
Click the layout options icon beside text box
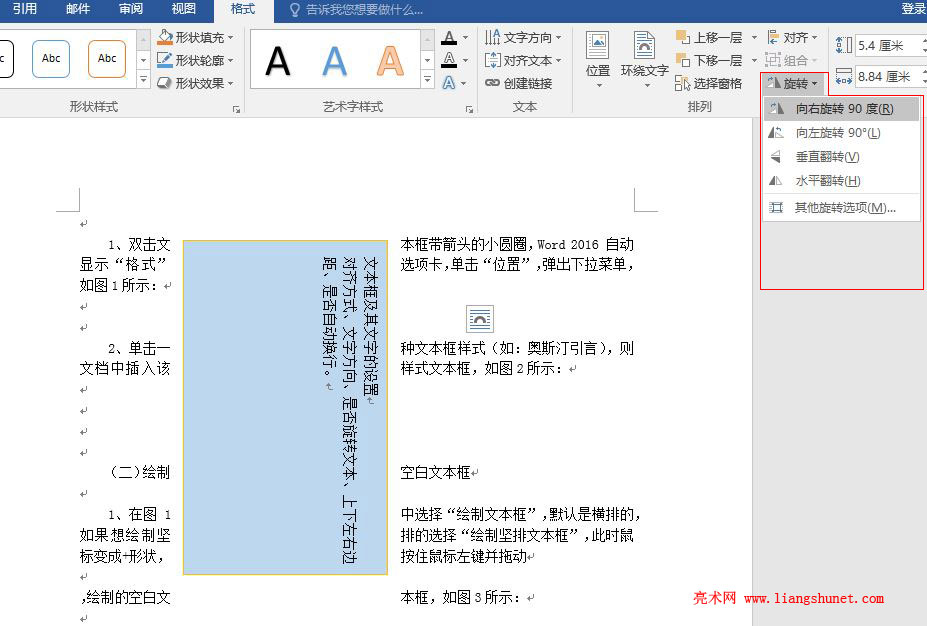tap(479, 319)
